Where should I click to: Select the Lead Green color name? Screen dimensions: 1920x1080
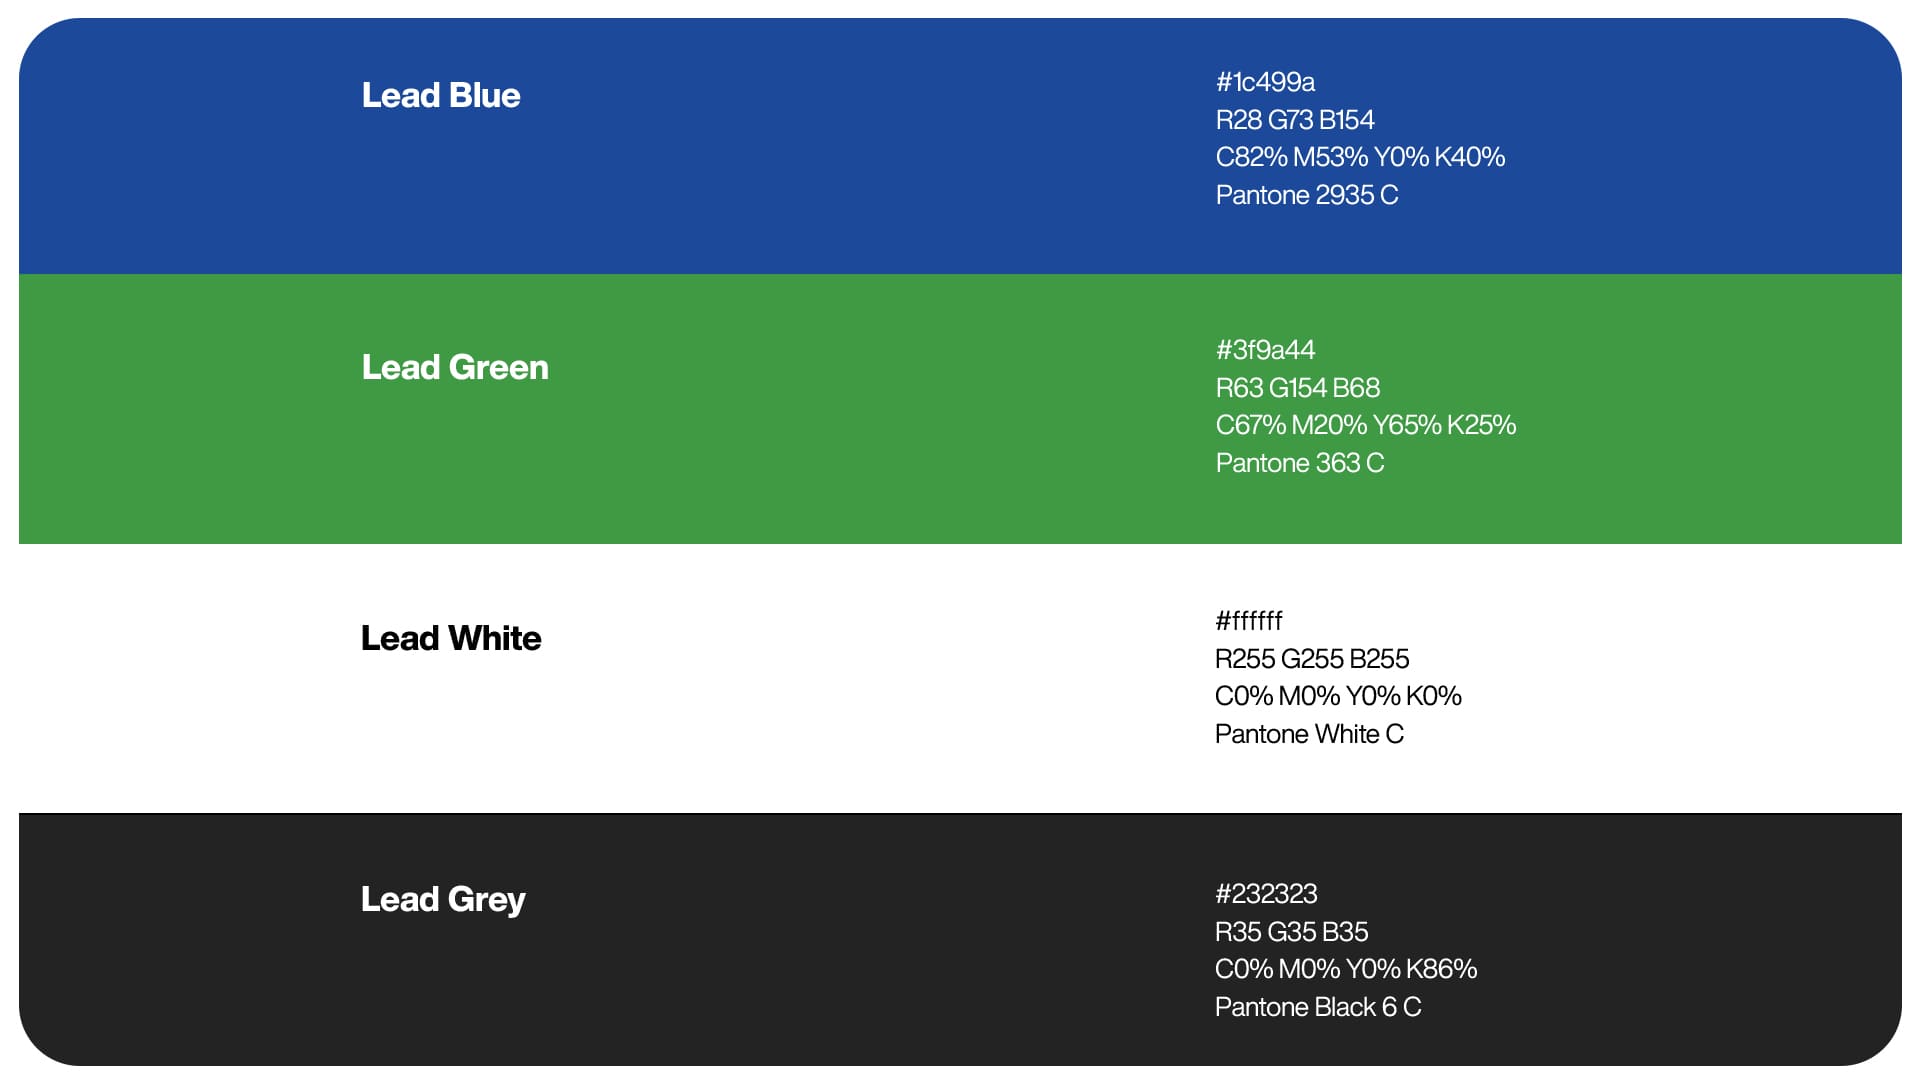click(x=455, y=367)
